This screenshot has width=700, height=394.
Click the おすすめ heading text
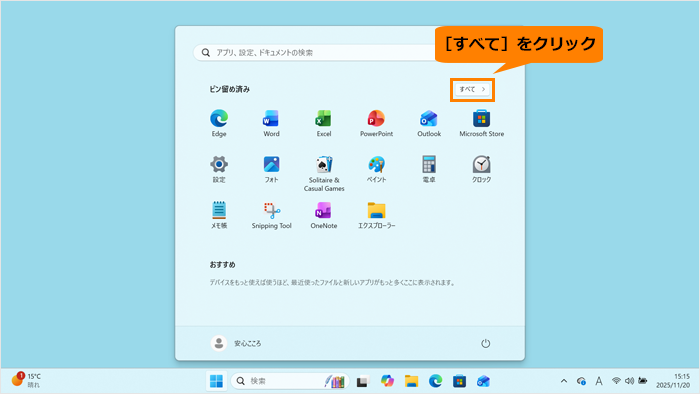(x=222, y=265)
